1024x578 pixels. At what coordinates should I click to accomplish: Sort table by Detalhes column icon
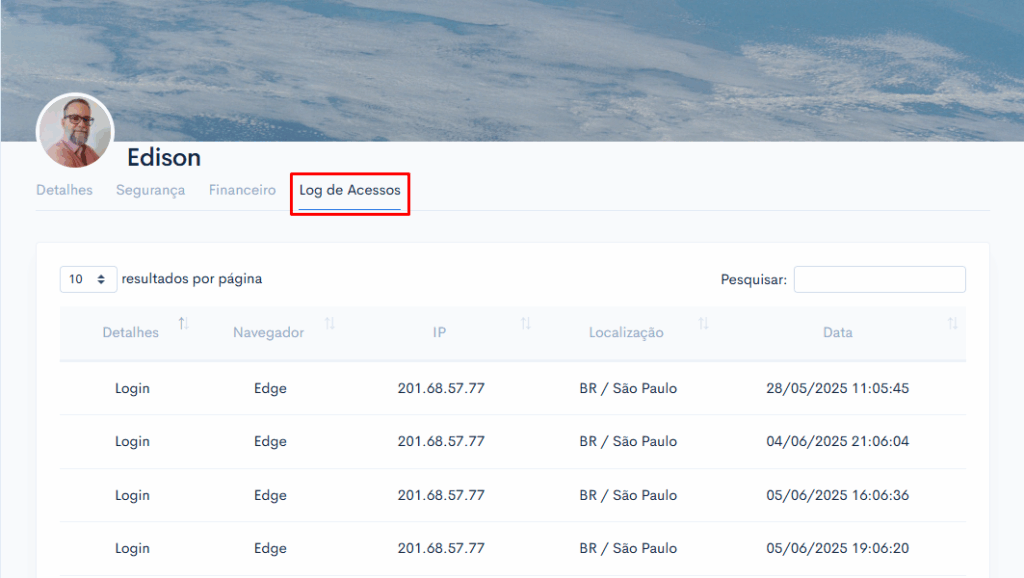point(184,323)
